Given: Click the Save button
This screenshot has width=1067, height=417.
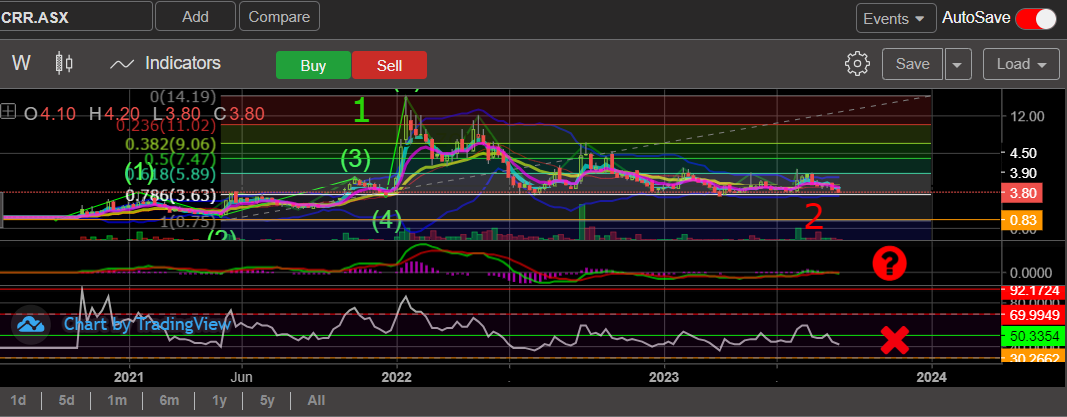Looking at the screenshot, I should (913, 65).
